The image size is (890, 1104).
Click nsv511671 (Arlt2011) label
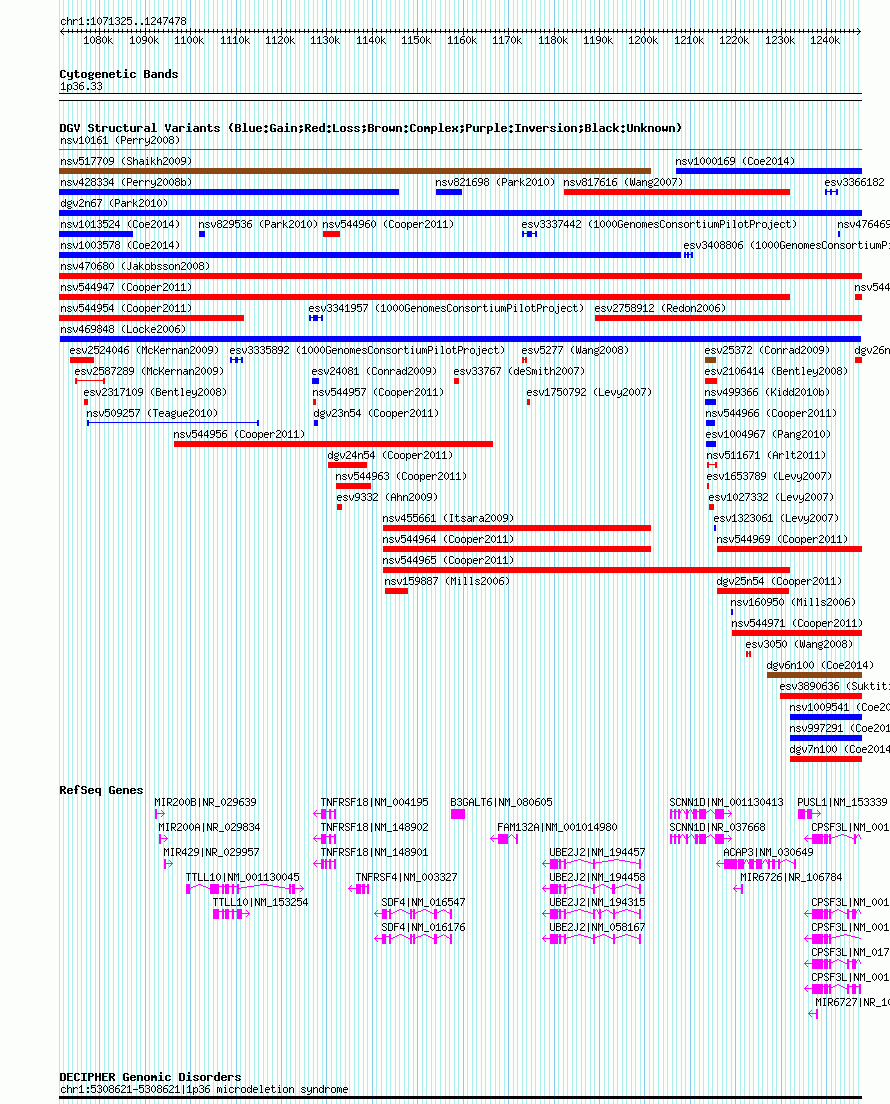tap(766, 456)
